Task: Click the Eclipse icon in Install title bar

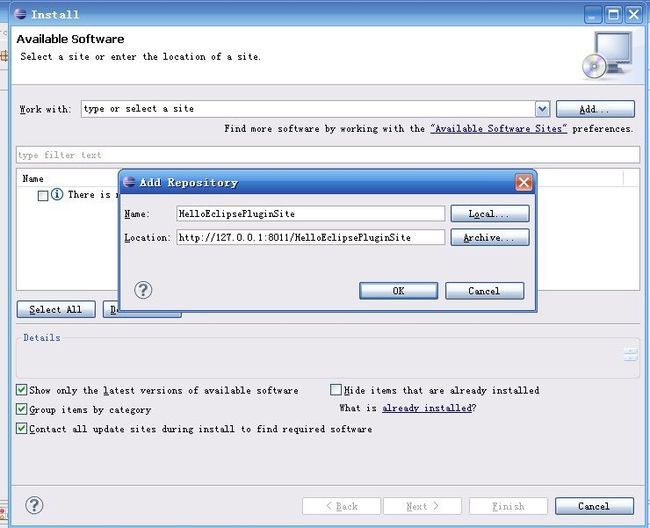Action: (20, 14)
